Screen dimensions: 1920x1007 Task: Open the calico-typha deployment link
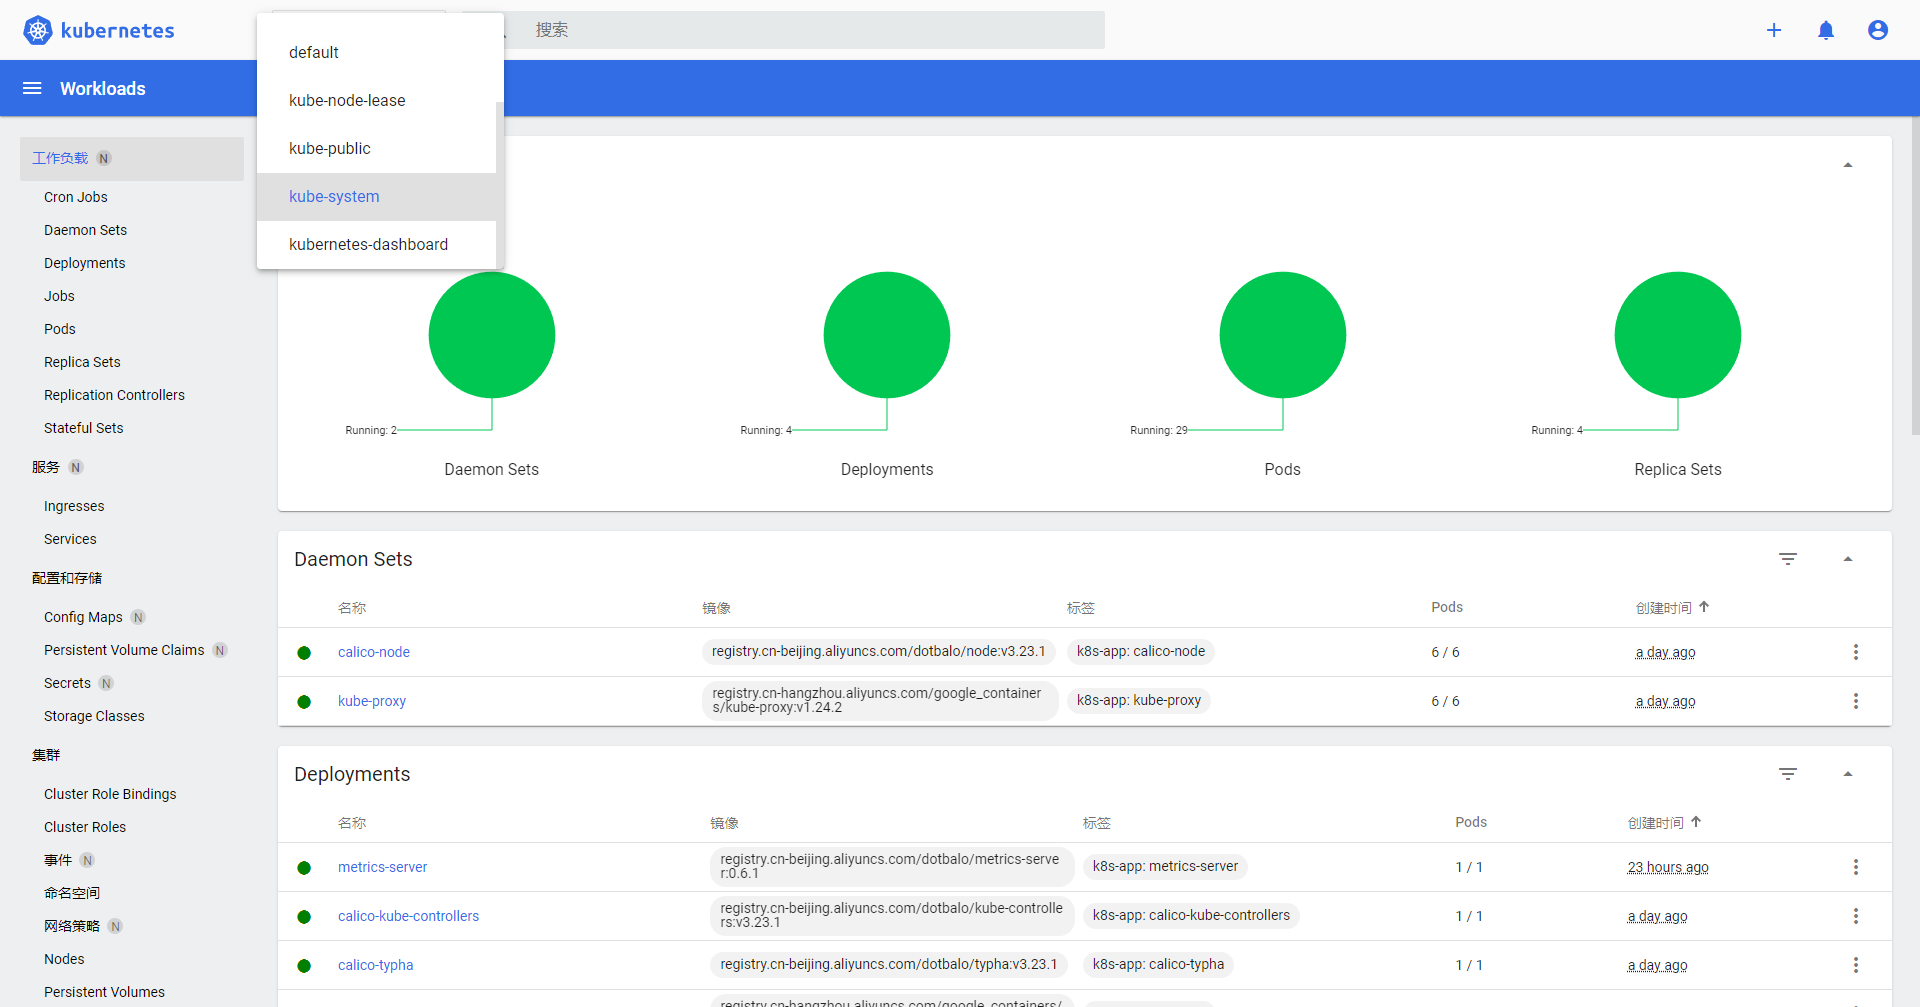(x=375, y=965)
